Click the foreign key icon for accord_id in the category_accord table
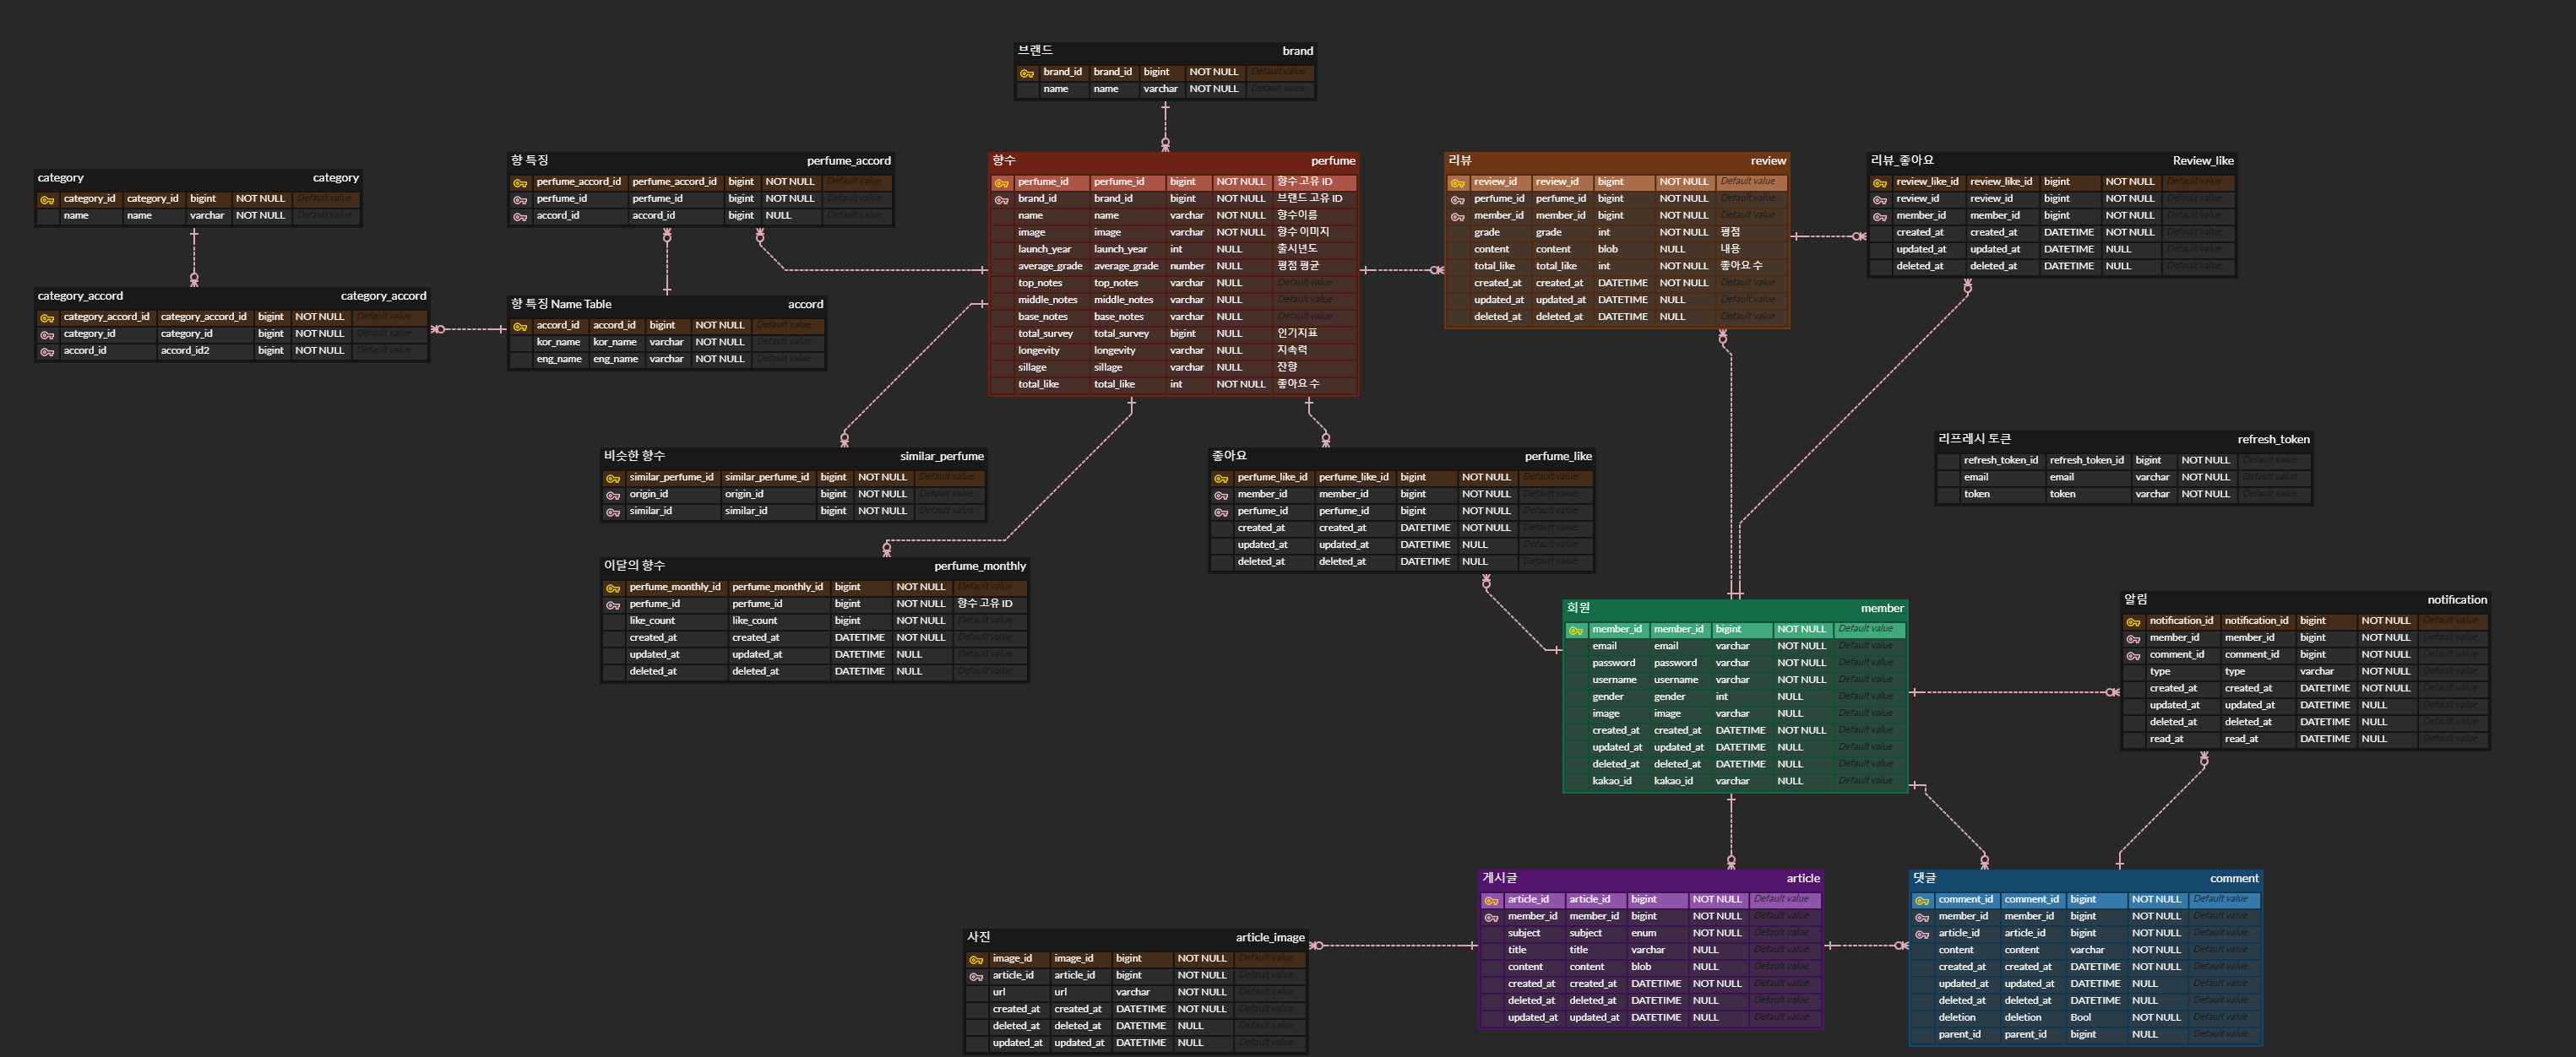The height and width of the screenshot is (1057, 2576). [x=47, y=352]
